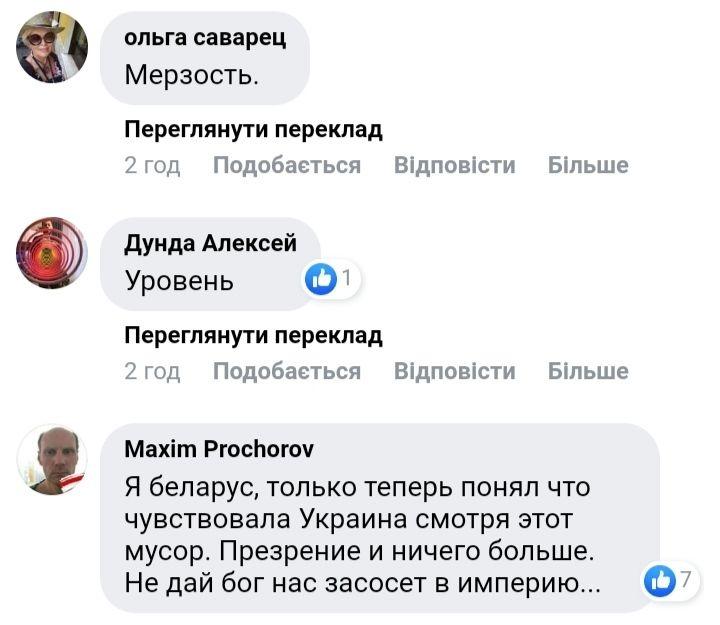
Task: Click ольга саварец profile avatar
Action: (x=52, y=51)
